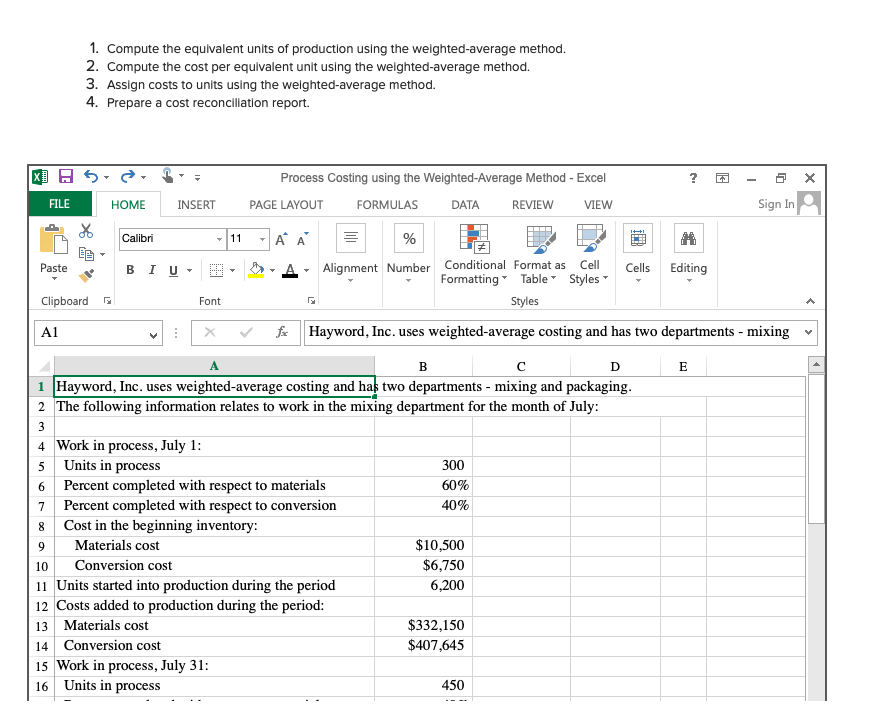This screenshot has height=718, width=875.
Task: Click the formula bar Cancel X icon
Action: (x=210, y=333)
